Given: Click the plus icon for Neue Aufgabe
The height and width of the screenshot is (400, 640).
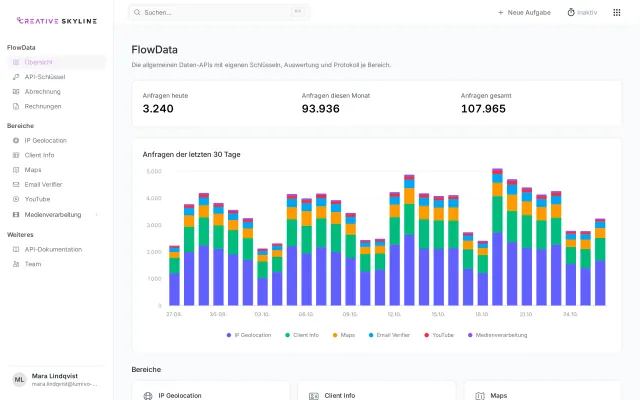Looking at the screenshot, I should 501,13.
